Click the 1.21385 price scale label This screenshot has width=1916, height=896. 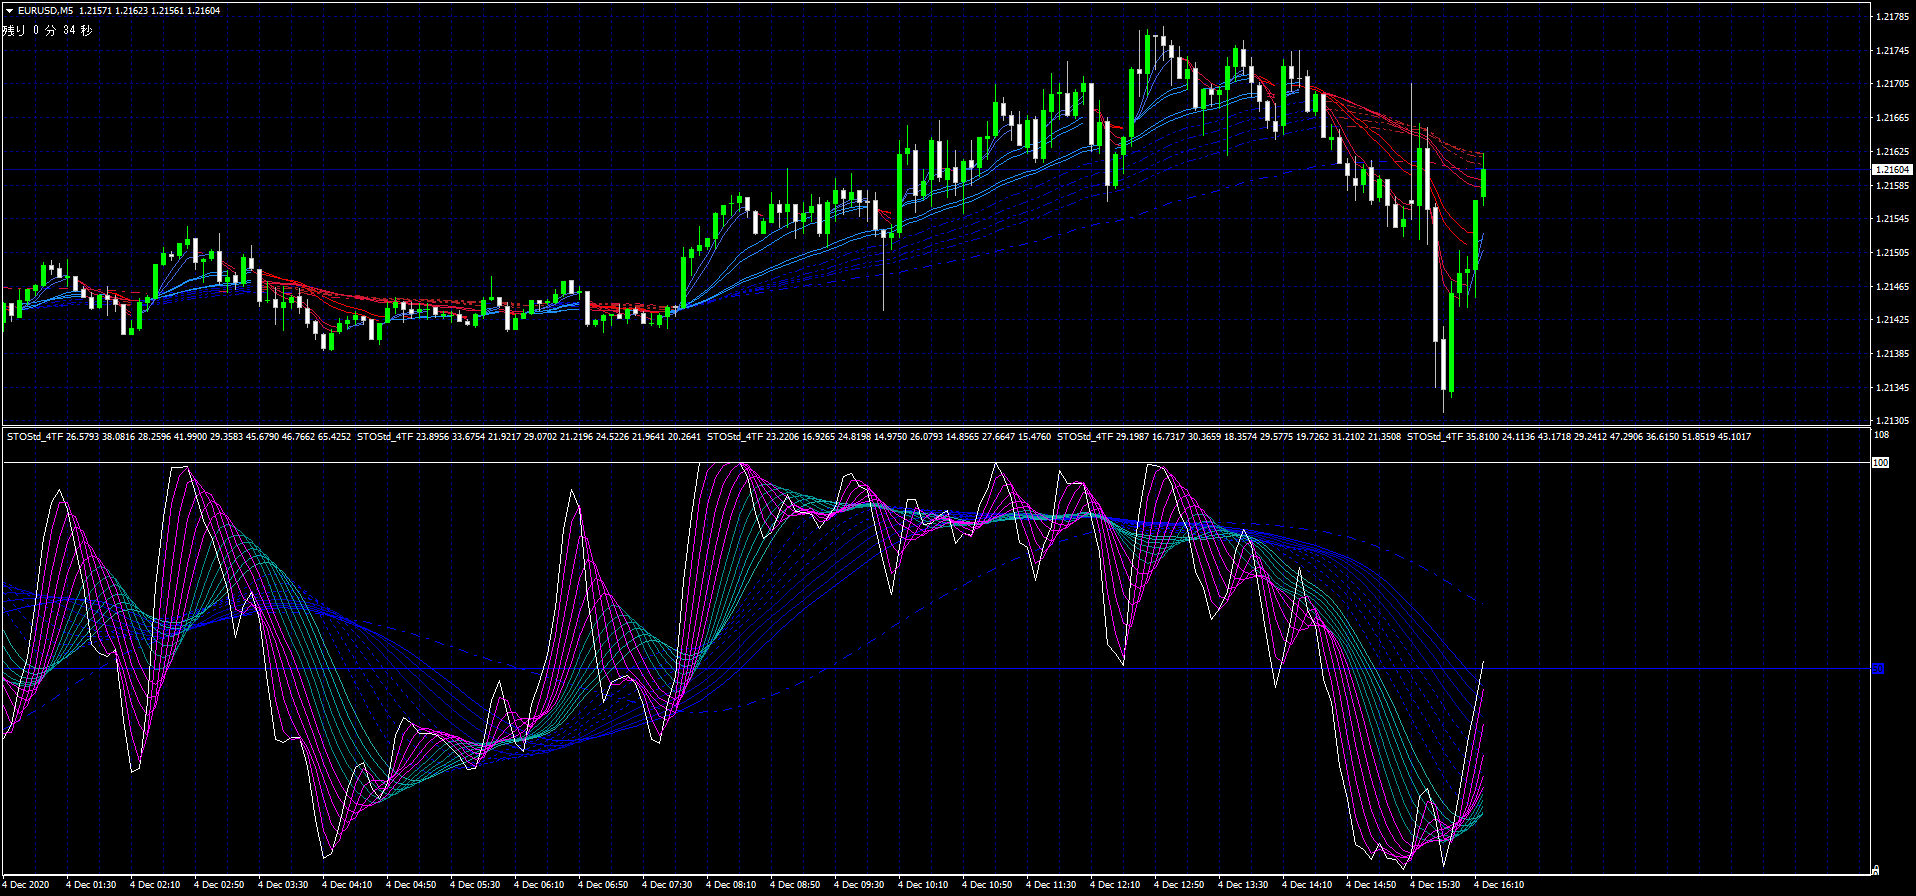pyautogui.click(x=1893, y=354)
